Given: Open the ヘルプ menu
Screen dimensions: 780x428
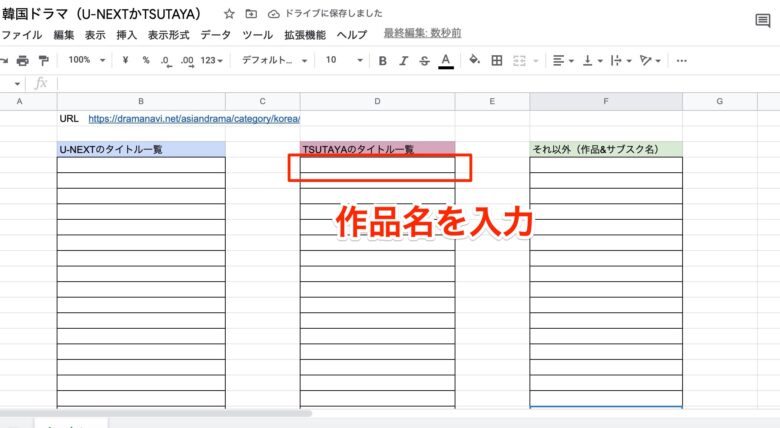Looking at the screenshot, I should (x=352, y=35).
